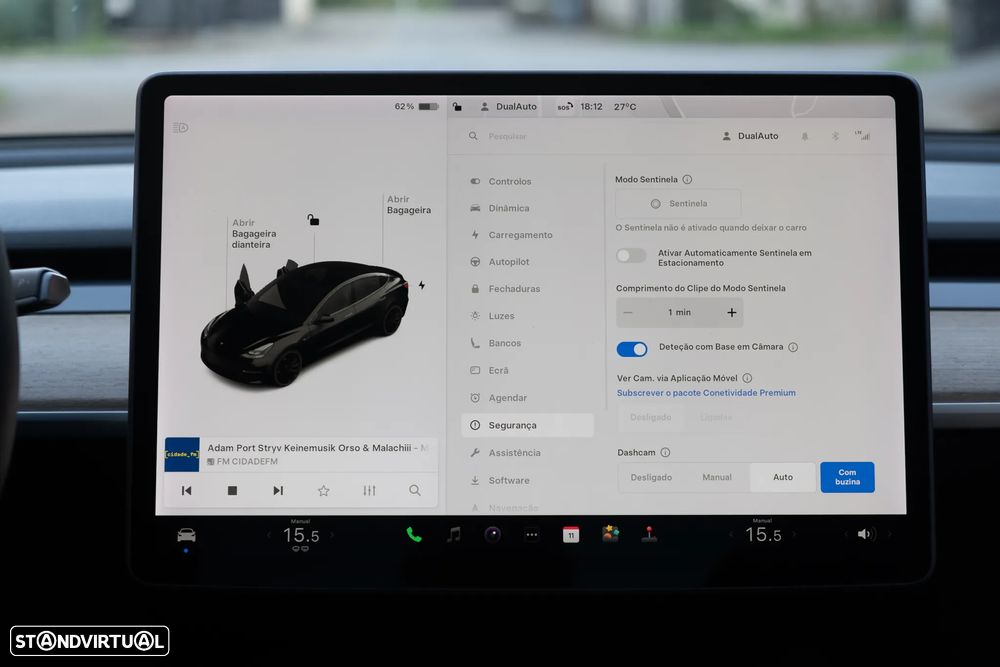Screen dimensions: 1000x667
Task: Tap the volume speaker icon
Action: [x=864, y=534]
